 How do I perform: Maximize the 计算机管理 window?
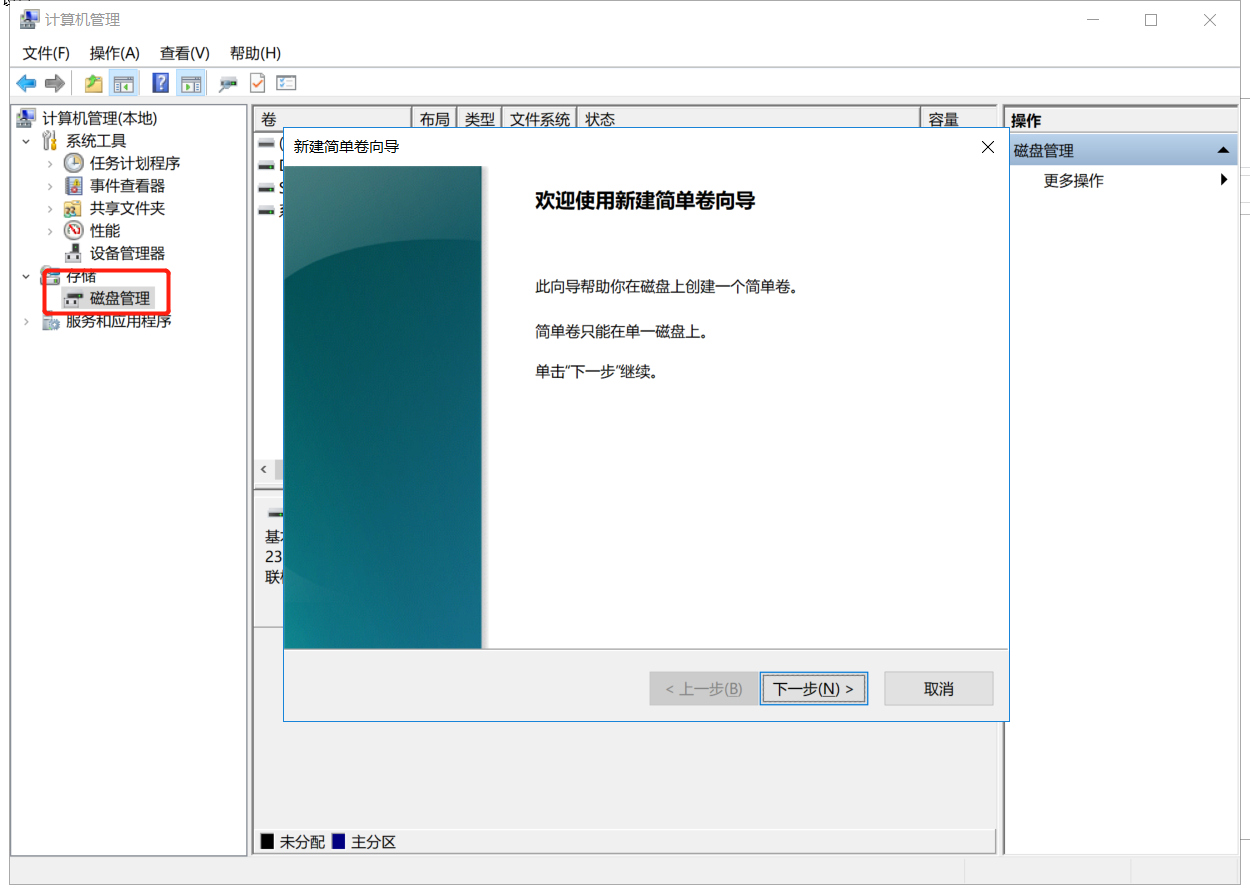click(1151, 20)
